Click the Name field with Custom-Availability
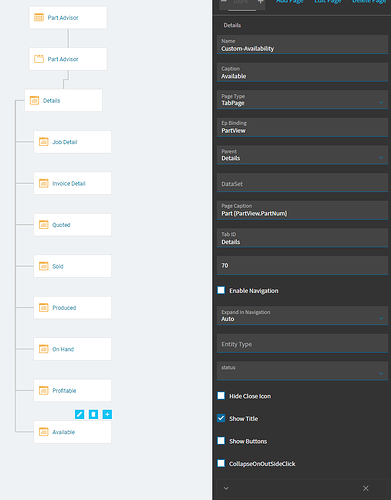 tap(302, 45)
